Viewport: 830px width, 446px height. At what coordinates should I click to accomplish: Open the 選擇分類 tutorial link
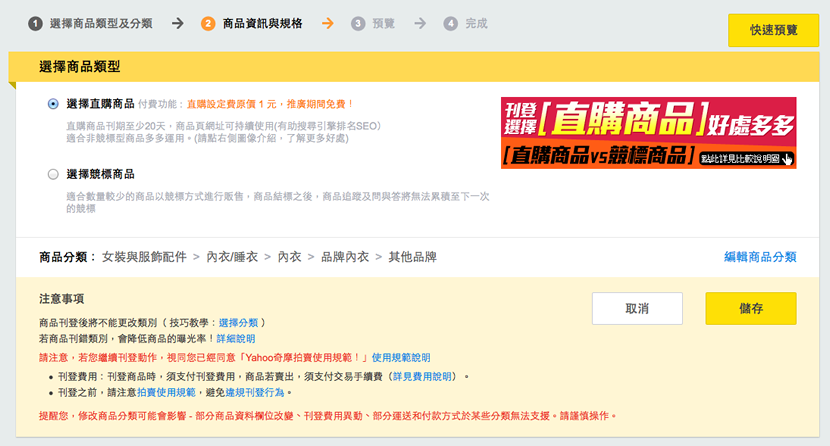coord(239,323)
